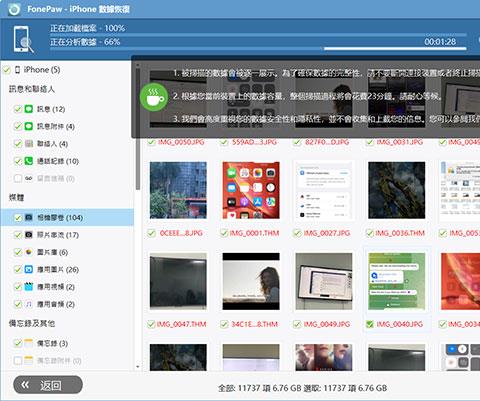Uncheck the app videos (2) checkbox
This screenshot has height=401, width=480.
tap(18, 287)
